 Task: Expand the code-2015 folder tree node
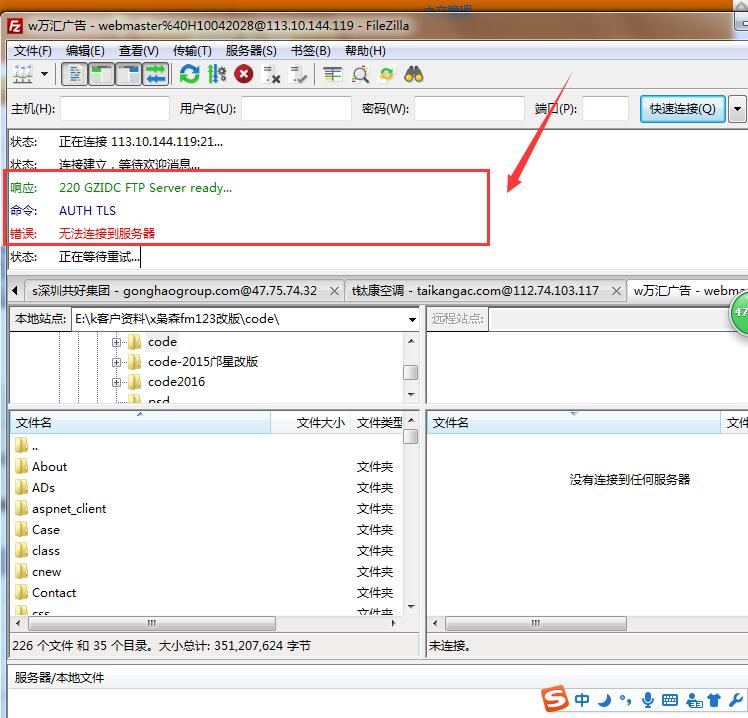(117, 362)
